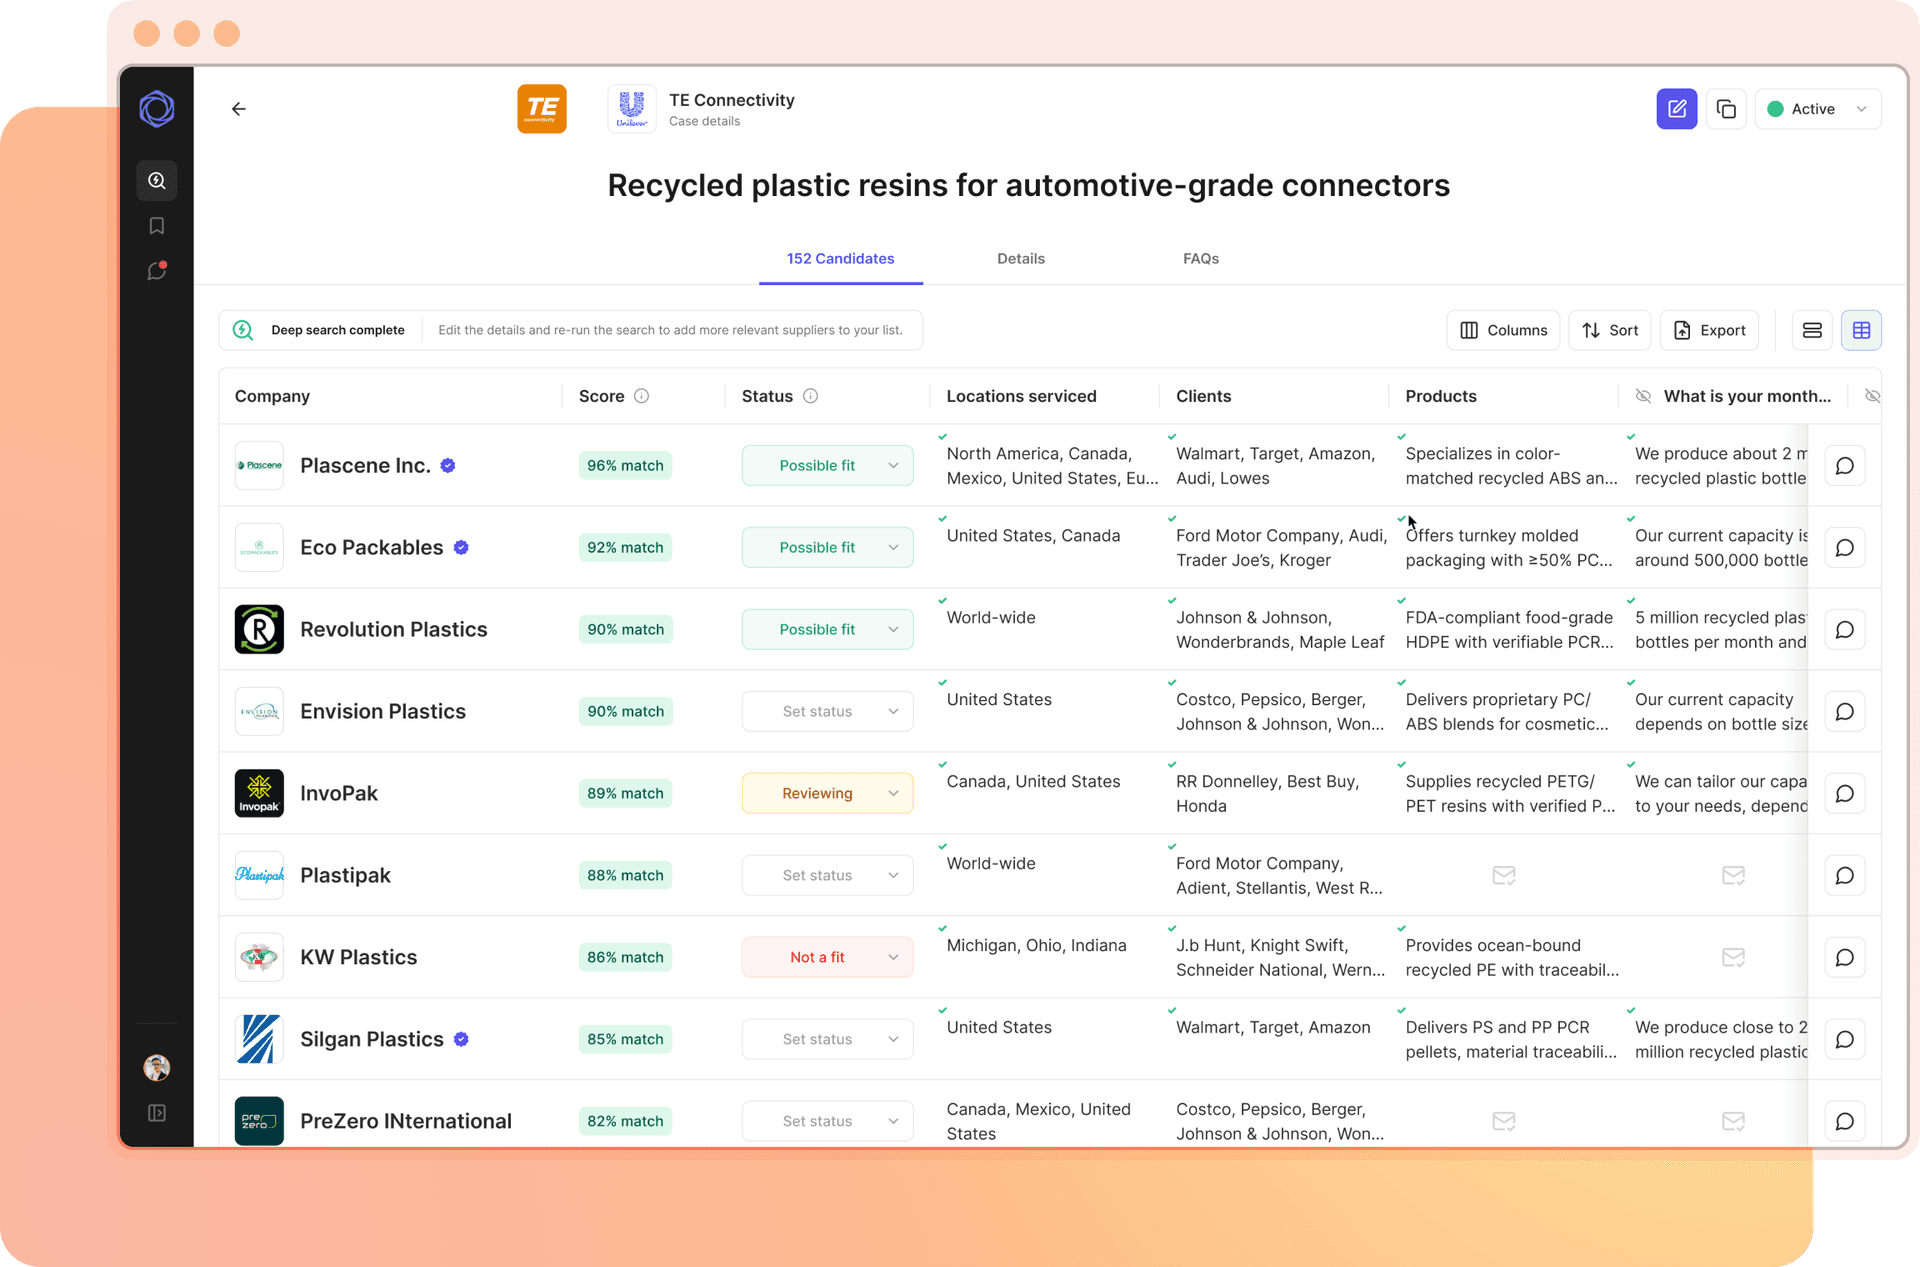Screen dimensions: 1920x1267
Task: Toggle visibility of monthly question column
Action: [x=1643, y=396]
